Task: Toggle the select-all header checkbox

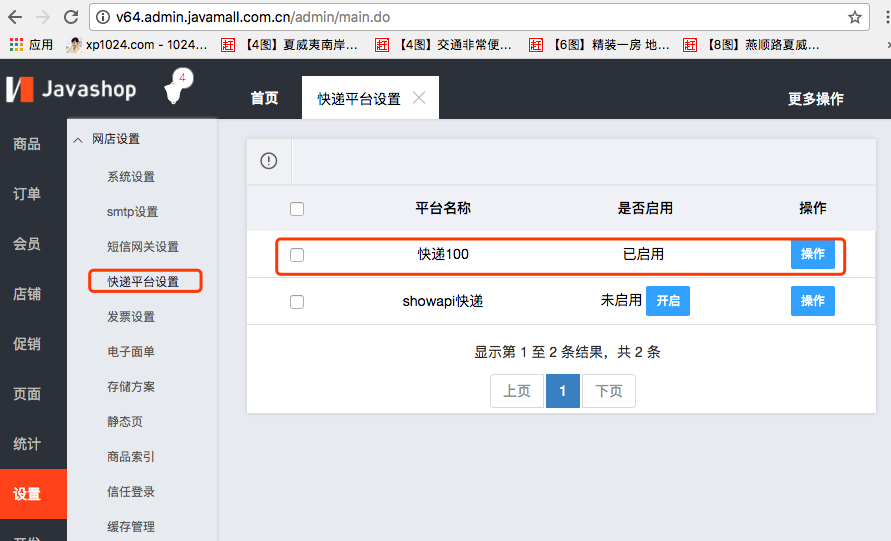Action: point(297,209)
